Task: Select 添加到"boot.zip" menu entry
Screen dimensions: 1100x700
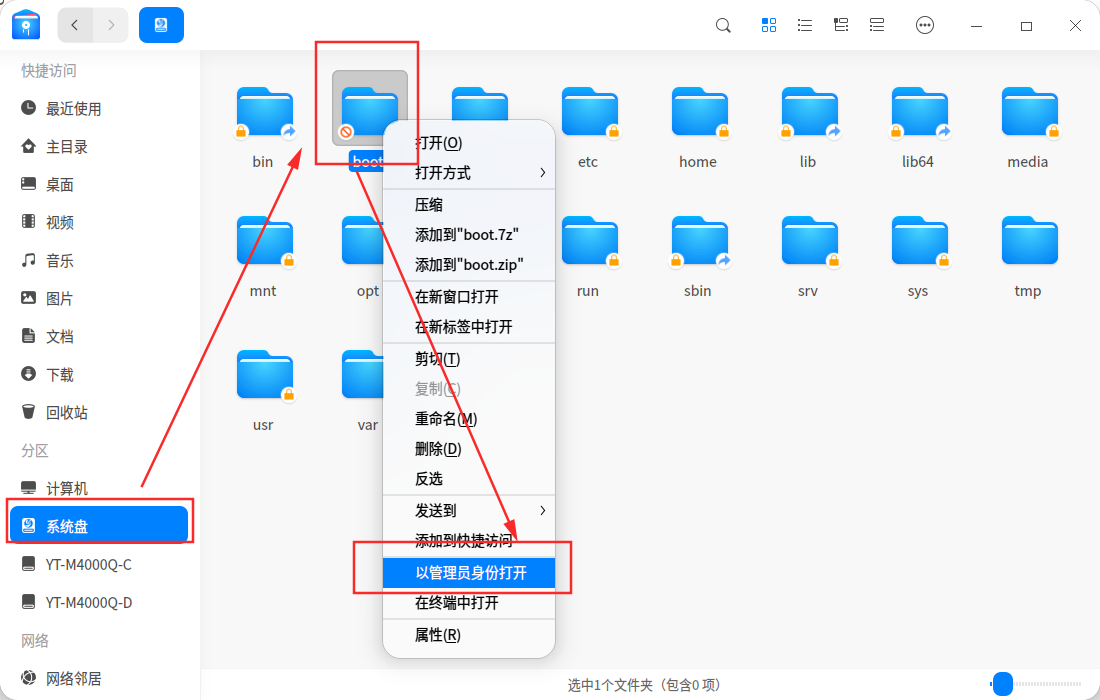Action: tap(469, 265)
